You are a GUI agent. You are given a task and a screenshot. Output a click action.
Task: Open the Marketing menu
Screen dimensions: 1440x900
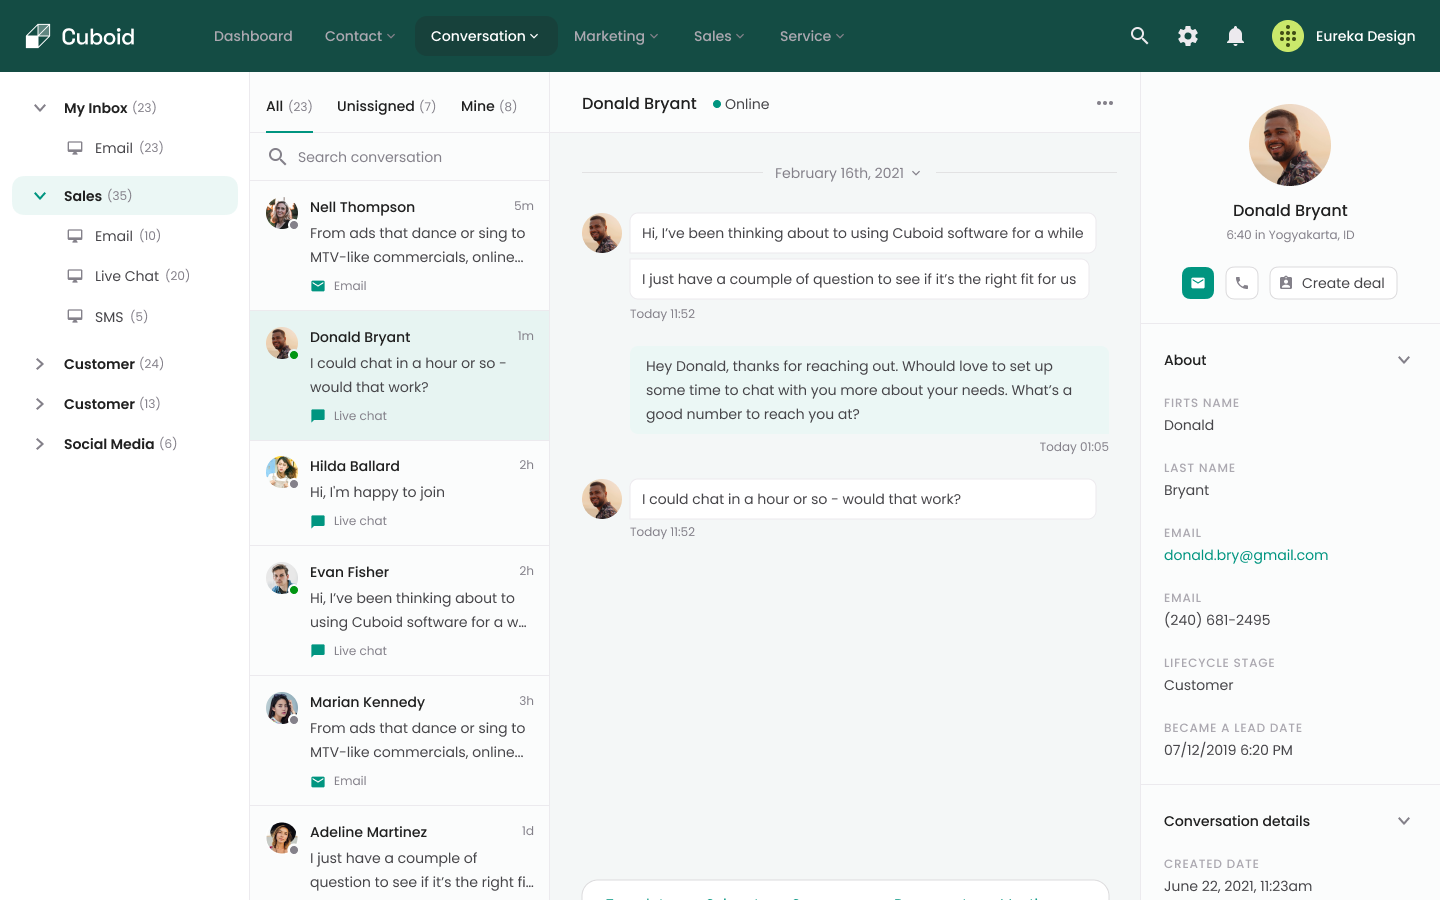pos(615,36)
